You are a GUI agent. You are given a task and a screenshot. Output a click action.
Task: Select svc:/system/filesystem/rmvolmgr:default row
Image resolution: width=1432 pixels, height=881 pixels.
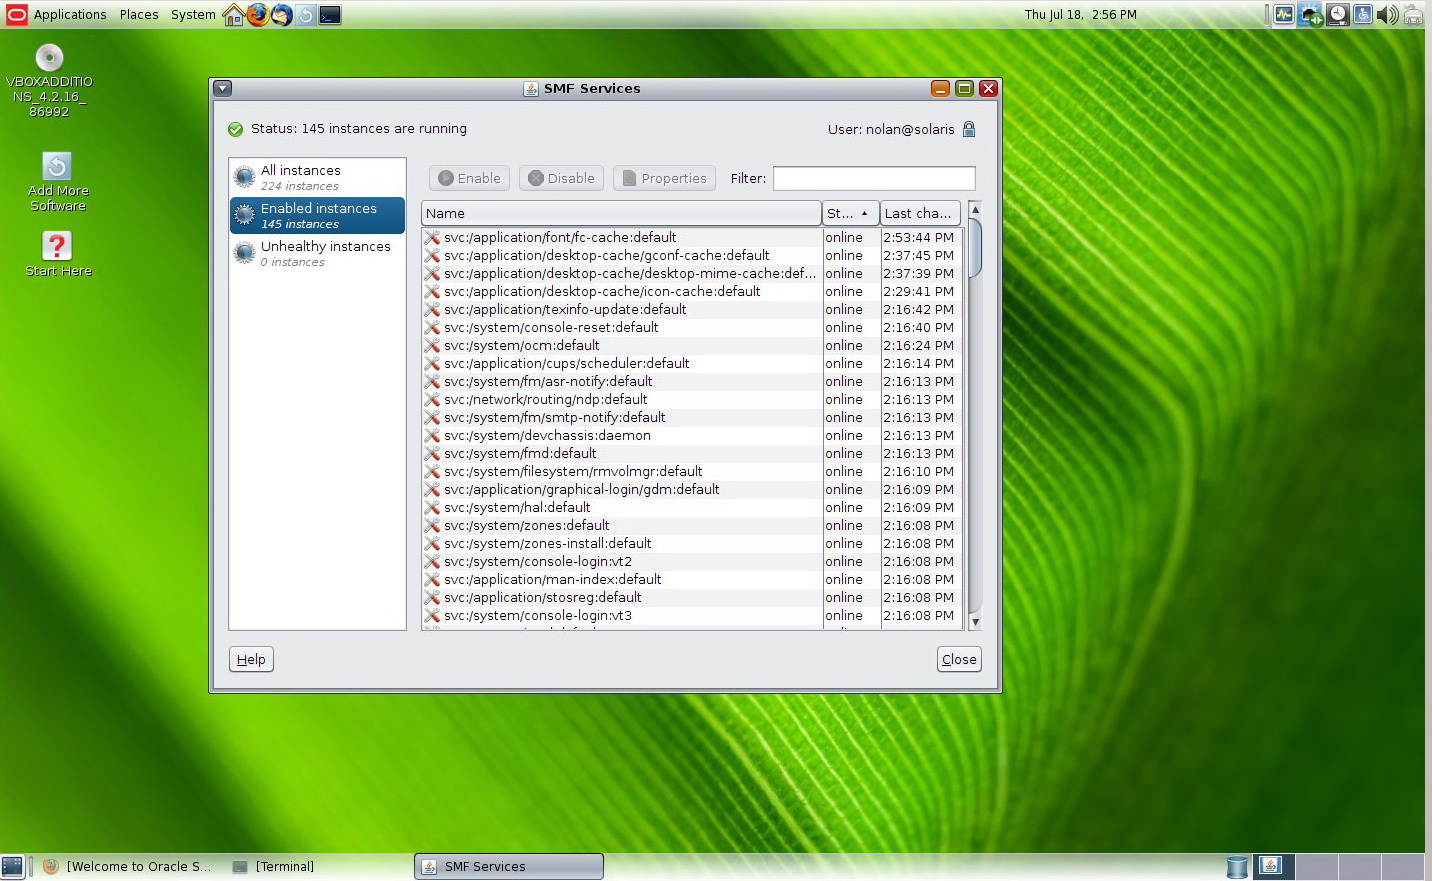691,471
